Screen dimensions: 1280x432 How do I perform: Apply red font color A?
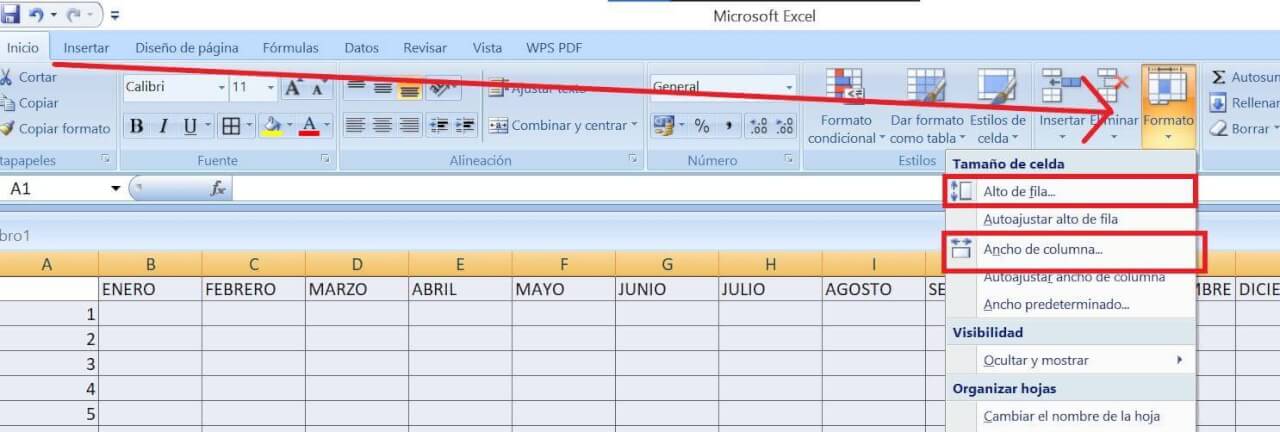(309, 126)
